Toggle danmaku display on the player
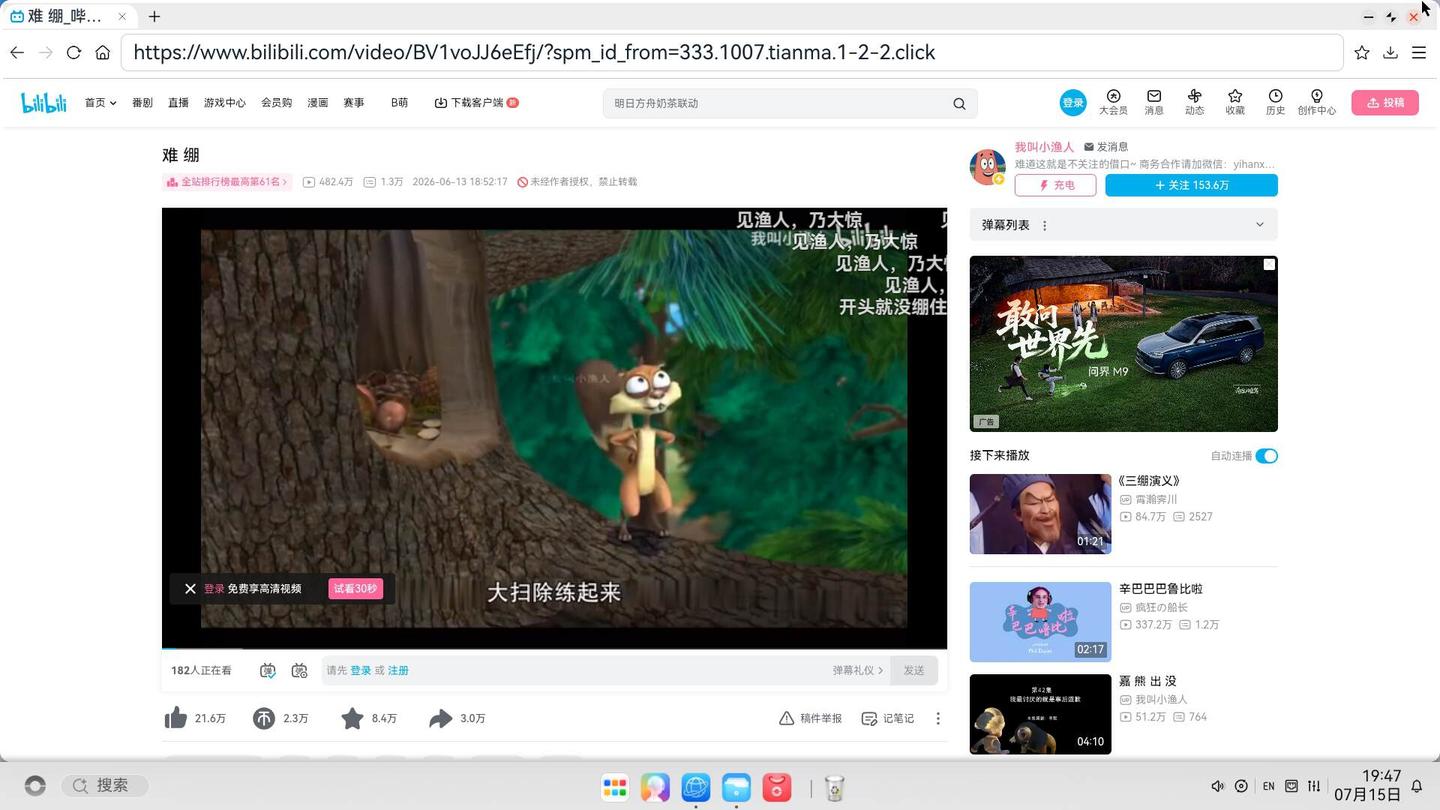The height and width of the screenshot is (810, 1440). tap(267, 670)
